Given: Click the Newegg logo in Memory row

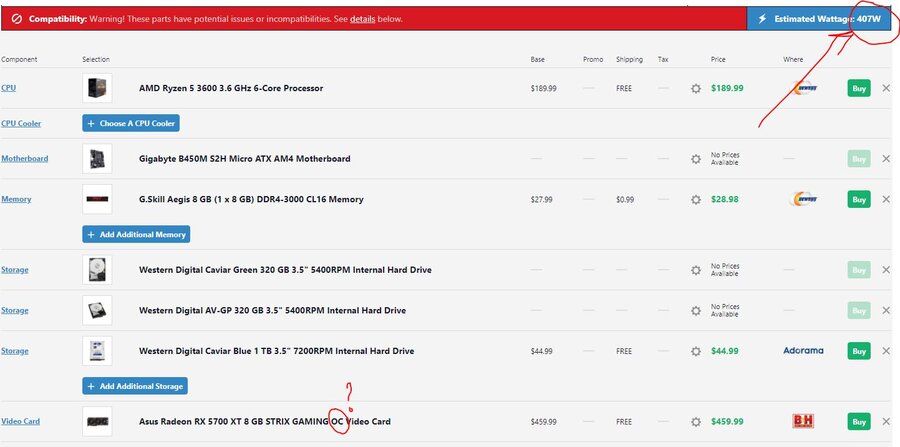Looking at the screenshot, I should [803, 199].
